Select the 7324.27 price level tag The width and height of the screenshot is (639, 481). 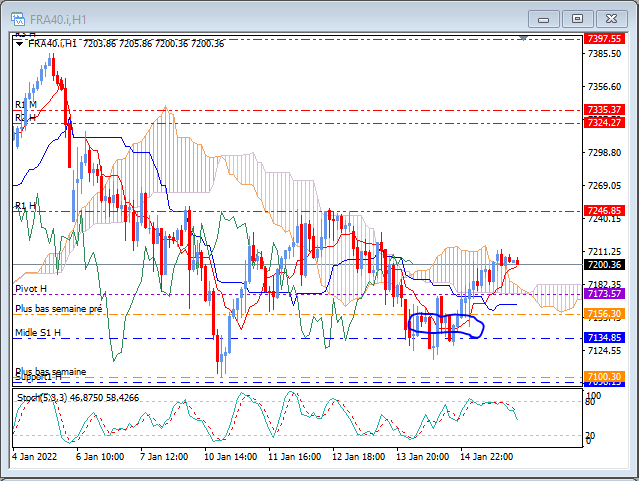click(604, 122)
